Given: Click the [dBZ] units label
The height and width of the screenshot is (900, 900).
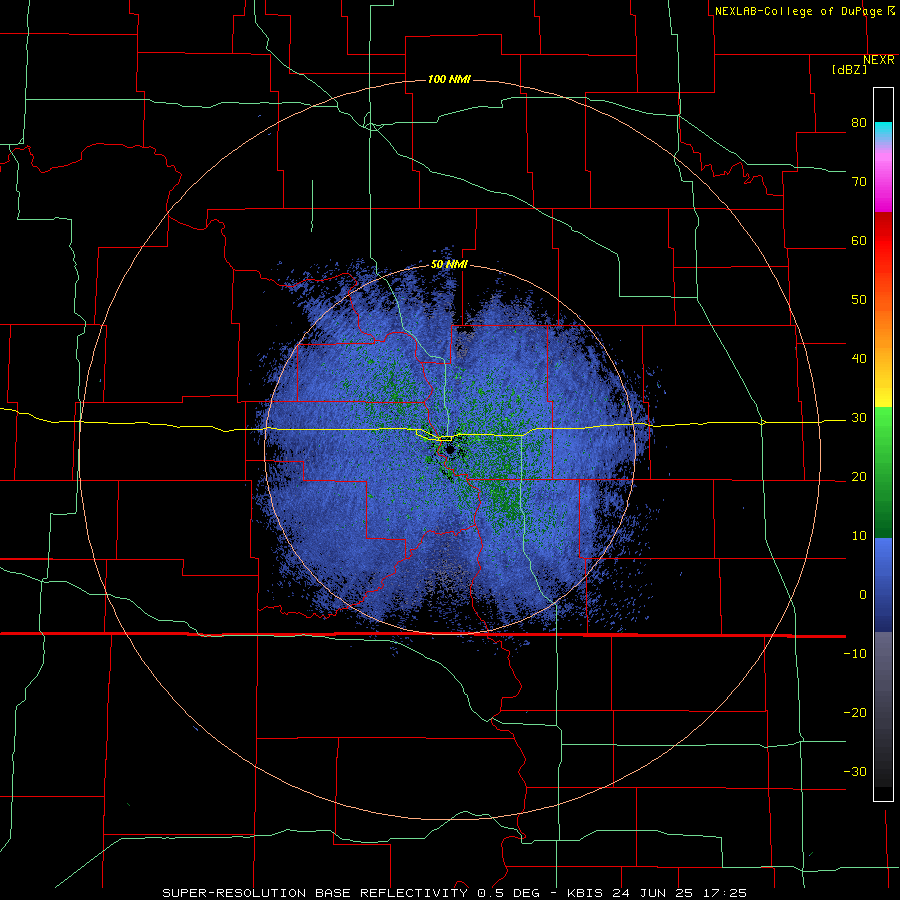Looking at the screenshot, I should click(x=849, y=69).
